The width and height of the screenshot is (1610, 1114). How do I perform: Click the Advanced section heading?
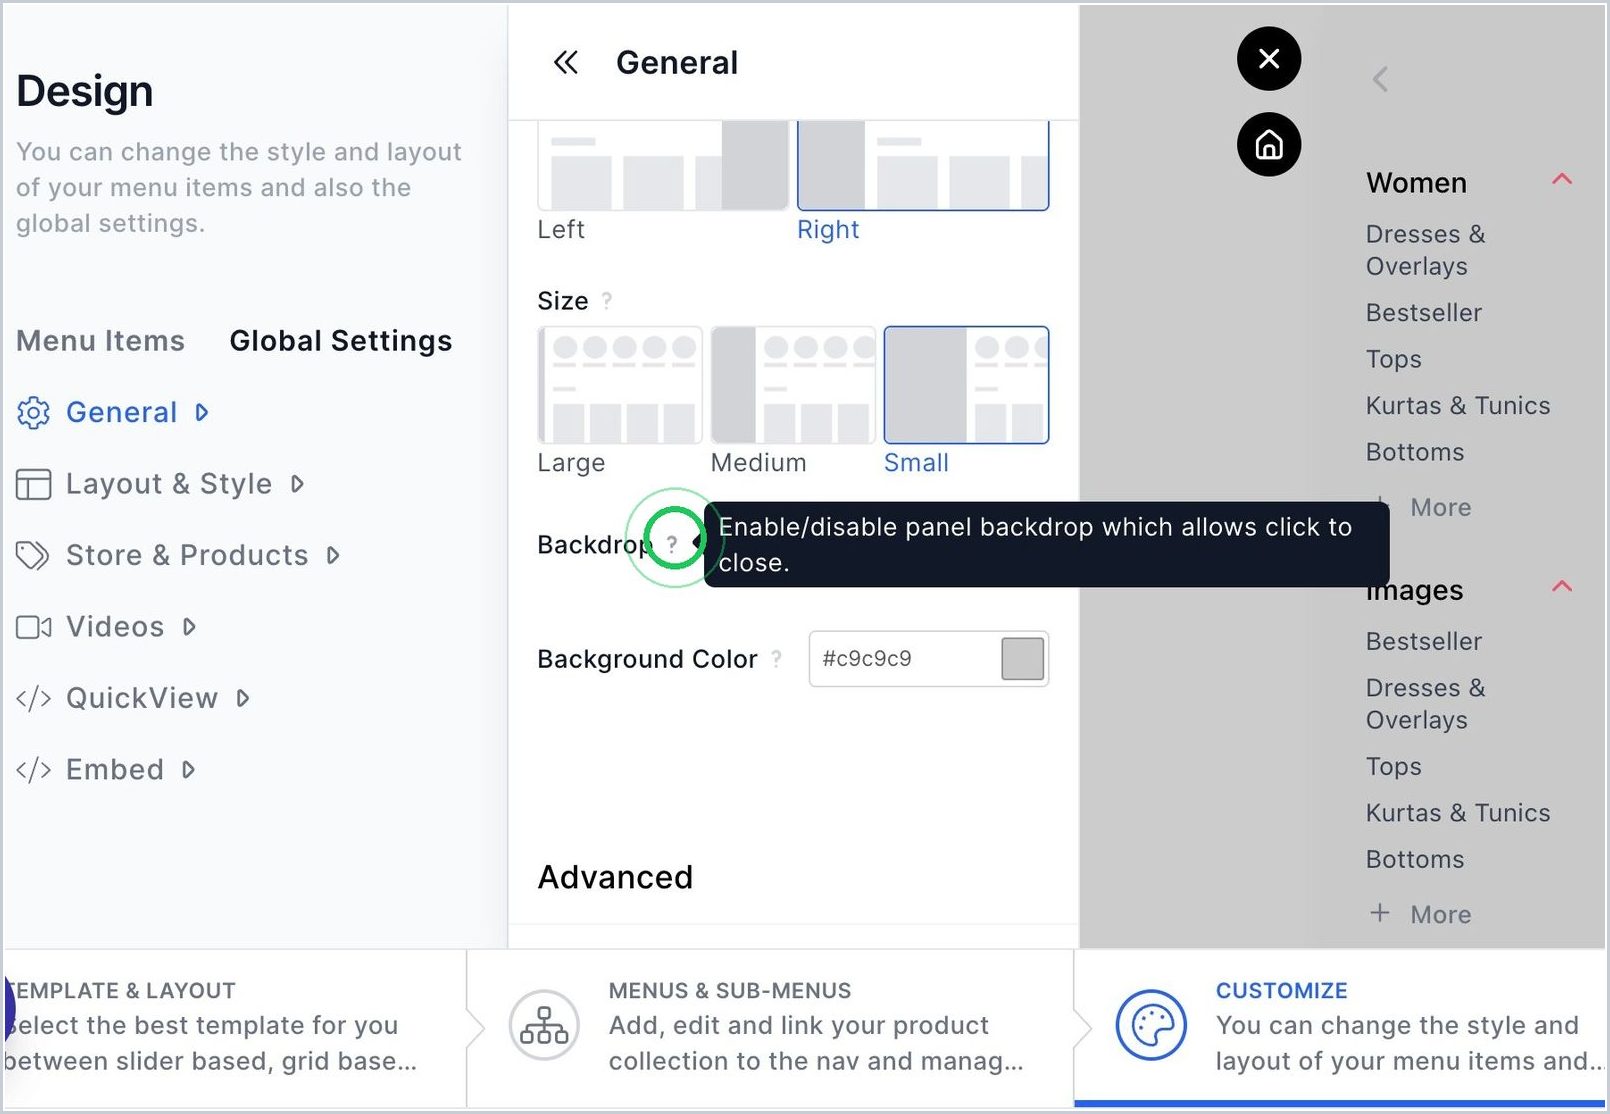click(x=615, y=877)
